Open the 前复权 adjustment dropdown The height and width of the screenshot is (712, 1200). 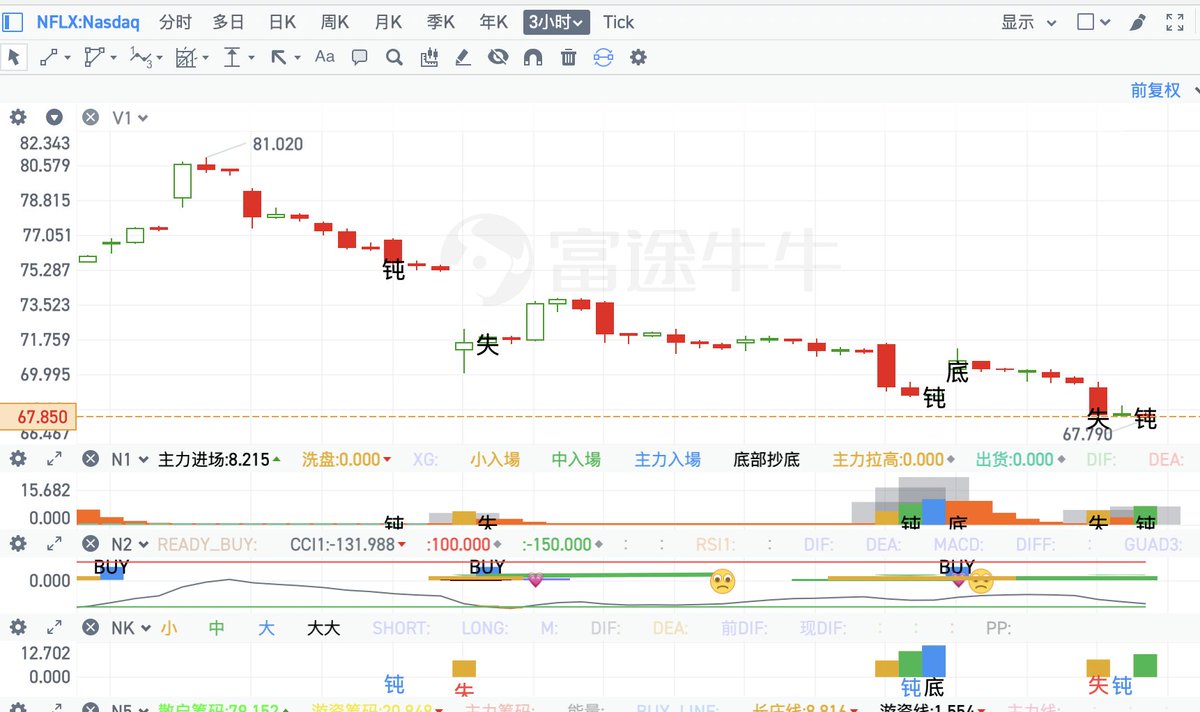[1163, 90]
